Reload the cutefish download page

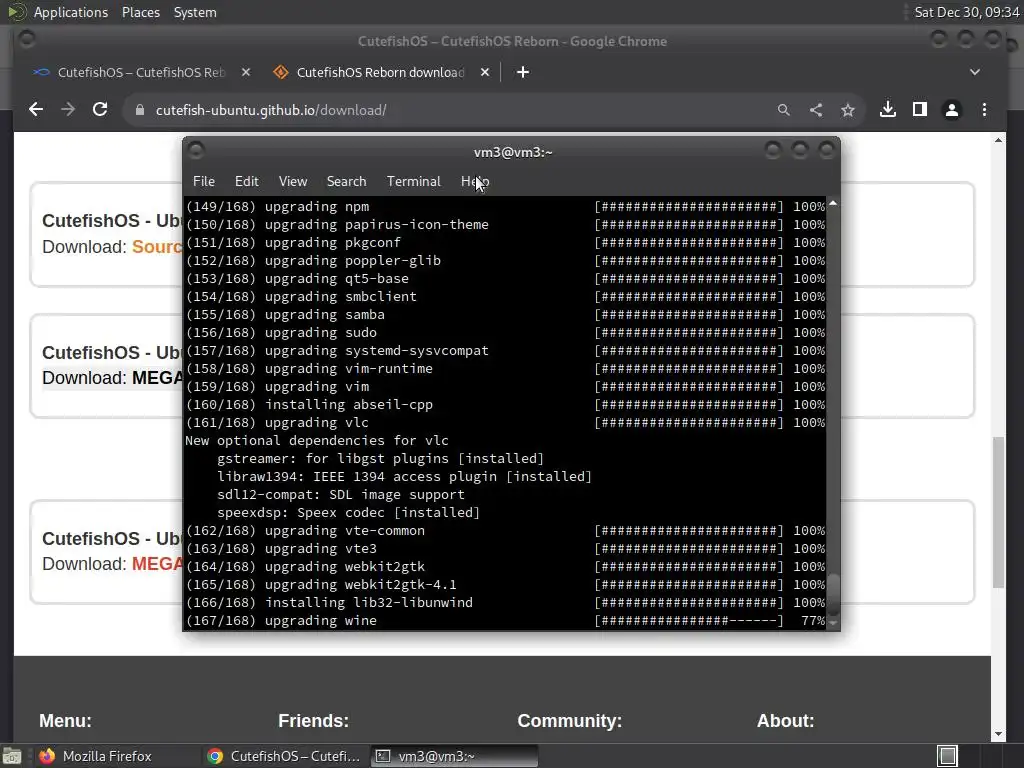point(100,110)
